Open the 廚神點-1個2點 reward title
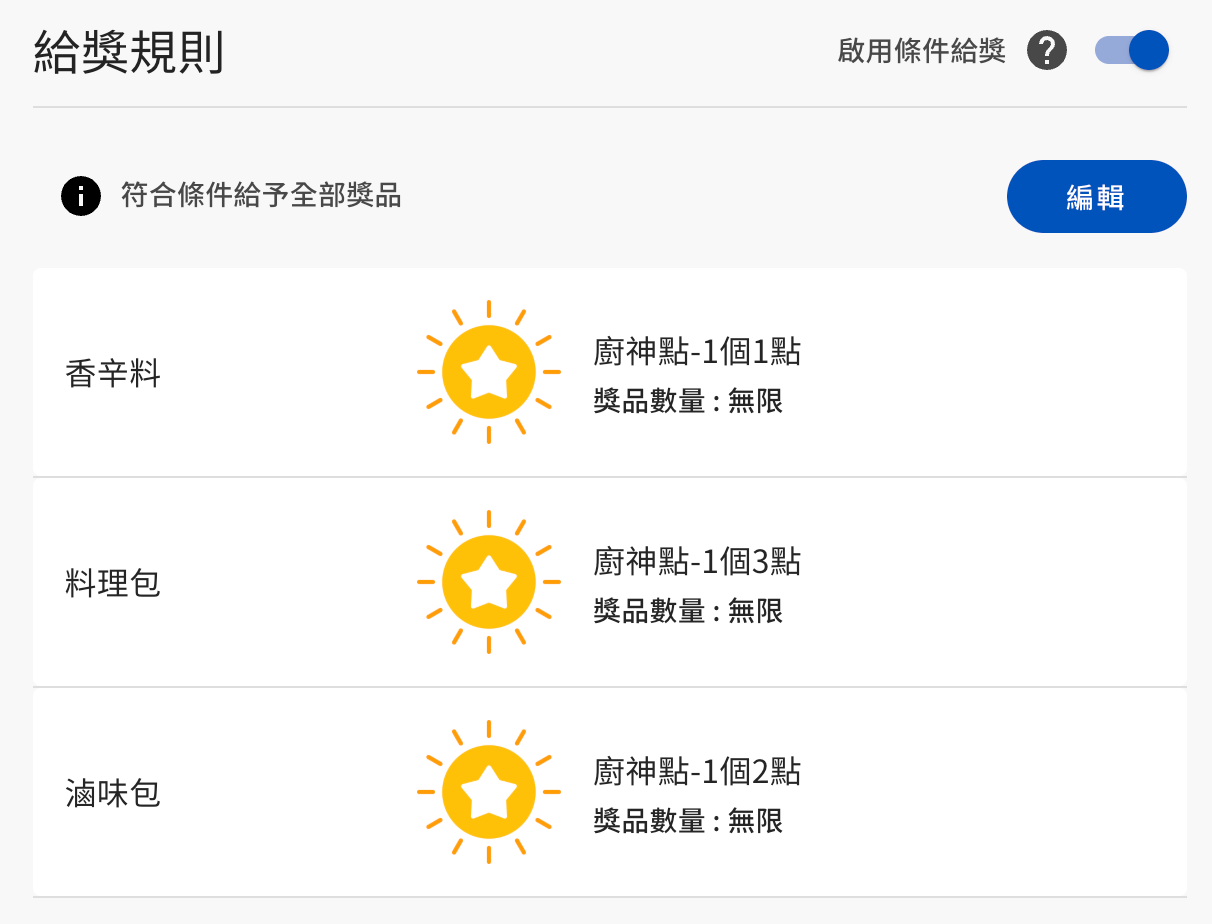The width and height of the screenshot is (1212, 924). pos(697,772)
